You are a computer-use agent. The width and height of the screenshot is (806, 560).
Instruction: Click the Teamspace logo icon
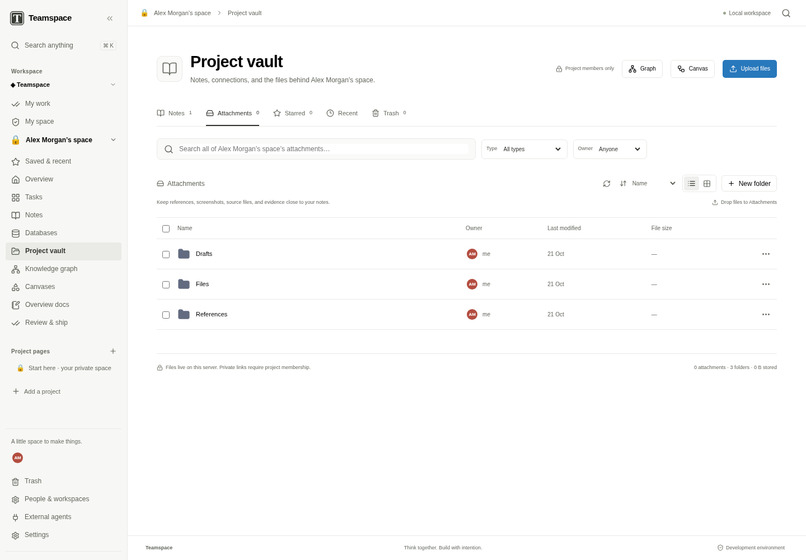17,18
